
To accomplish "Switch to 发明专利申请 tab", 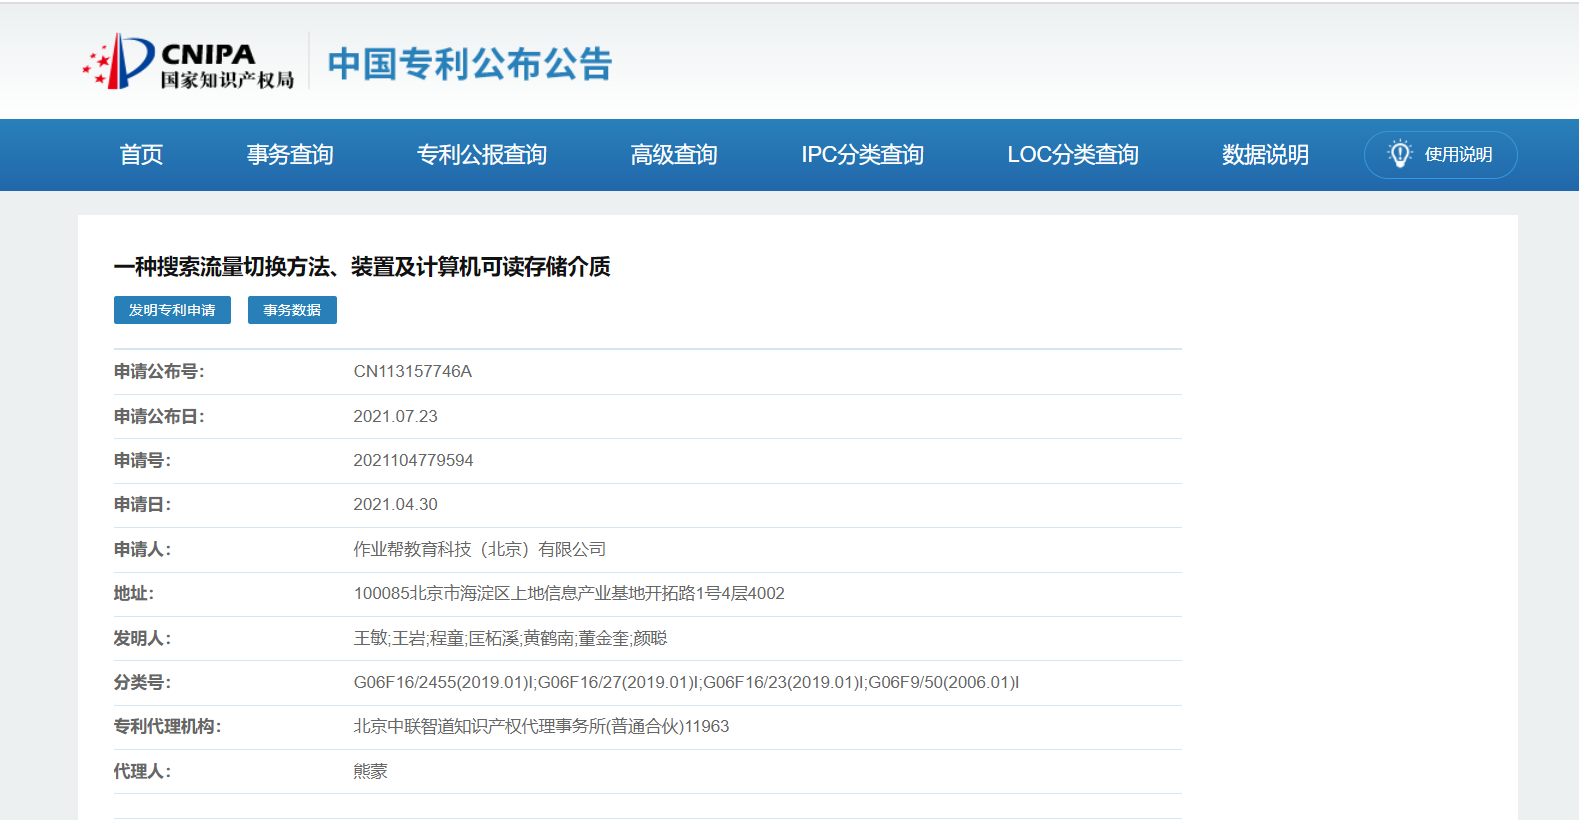I will [x=172, y=310].
